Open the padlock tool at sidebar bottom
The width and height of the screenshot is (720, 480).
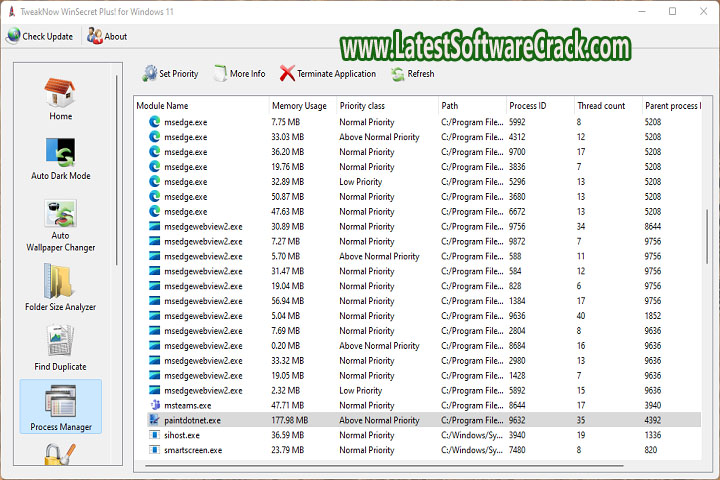coord(60,454)
